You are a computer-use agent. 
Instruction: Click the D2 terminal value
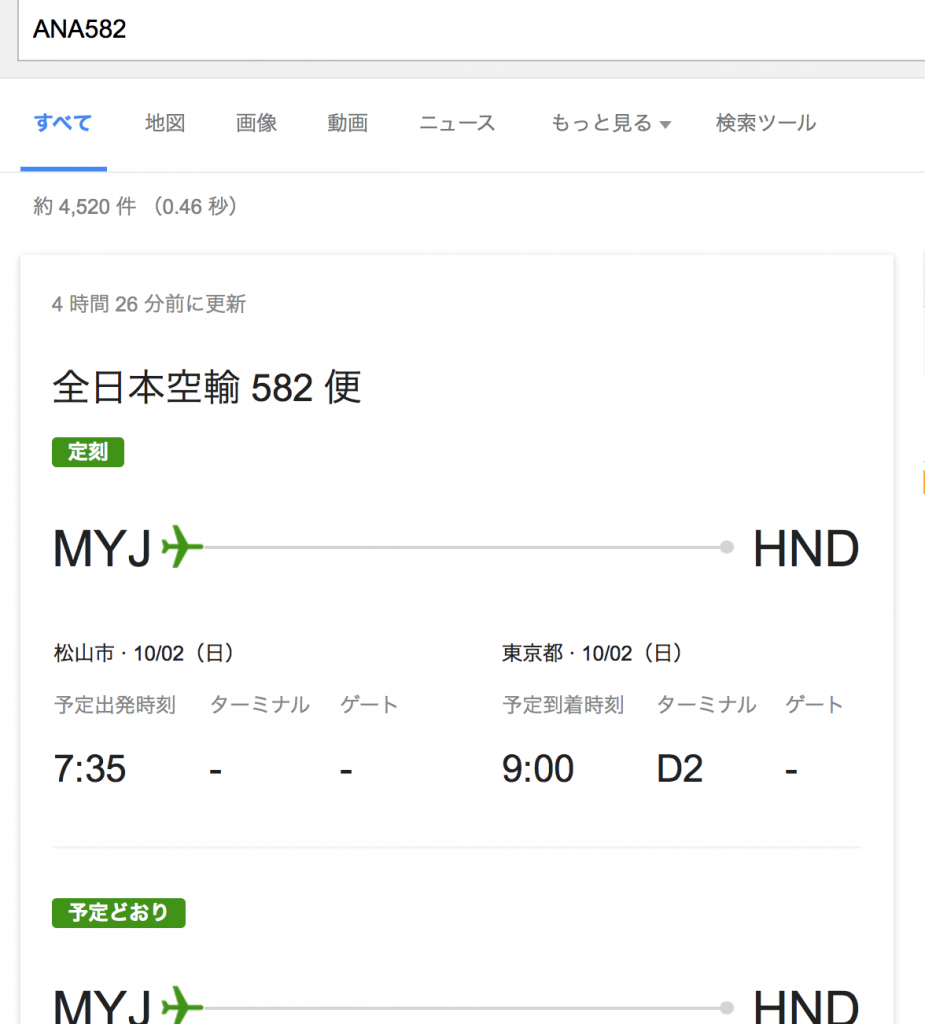tap(680, 769)
